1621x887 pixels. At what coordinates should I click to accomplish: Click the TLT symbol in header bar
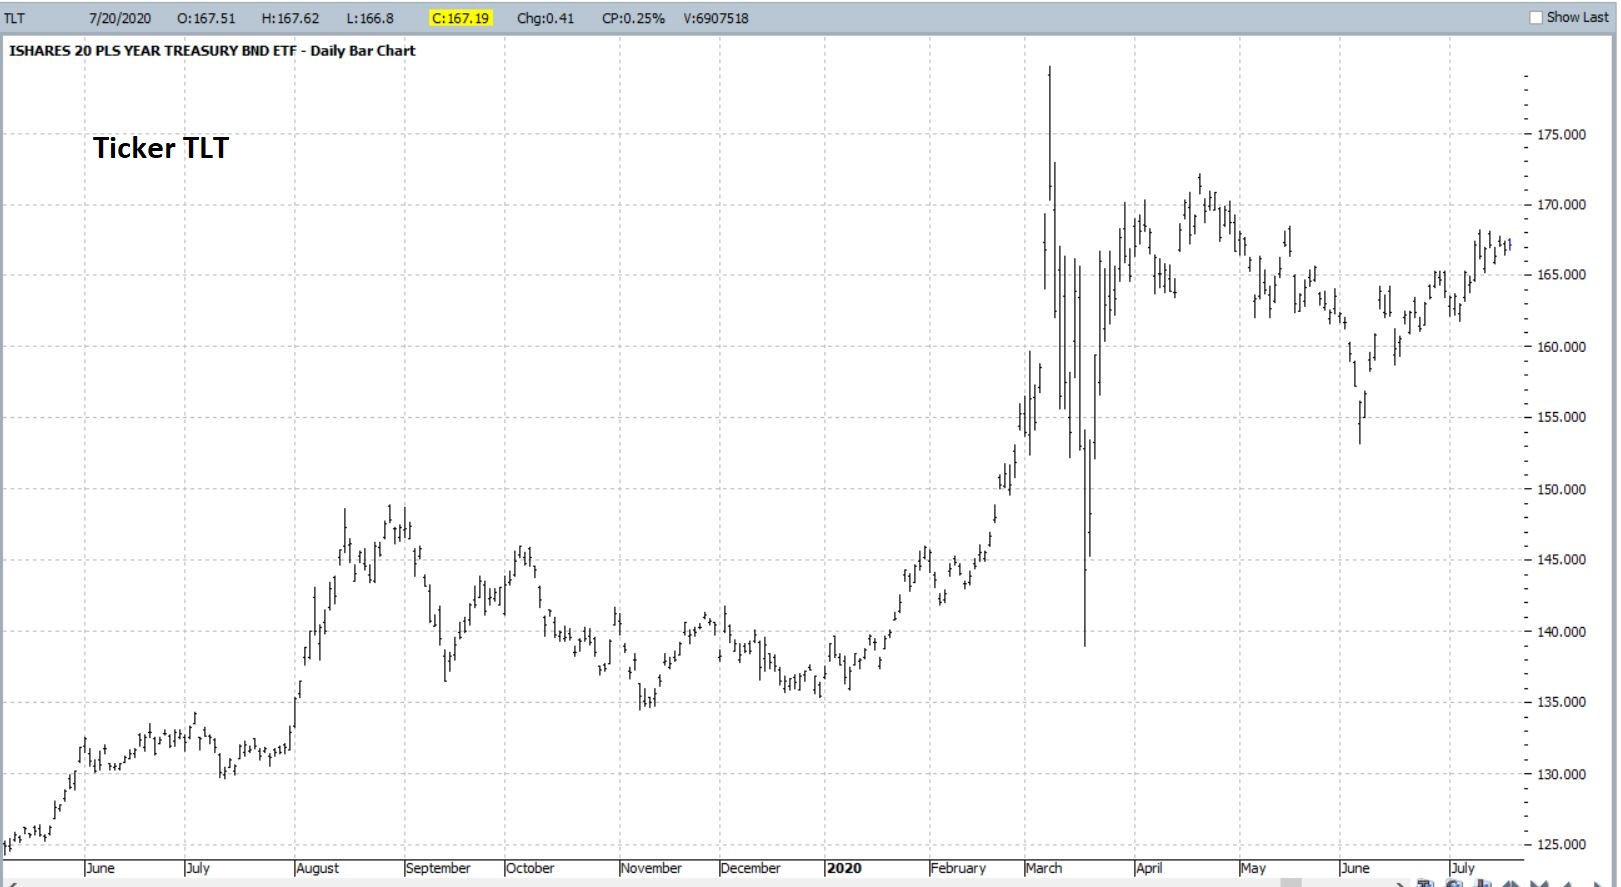tap(14, 18)
